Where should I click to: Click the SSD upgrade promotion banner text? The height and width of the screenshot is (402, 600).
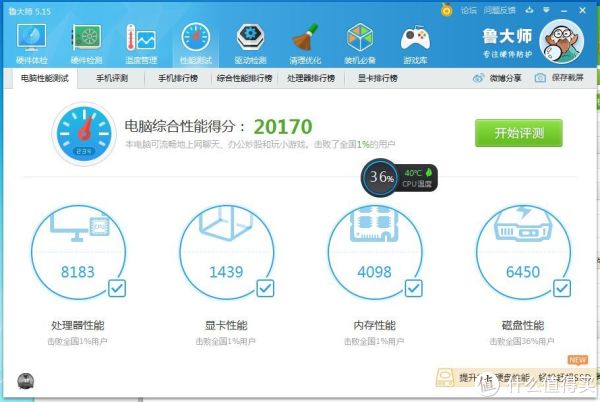(526, 378)
